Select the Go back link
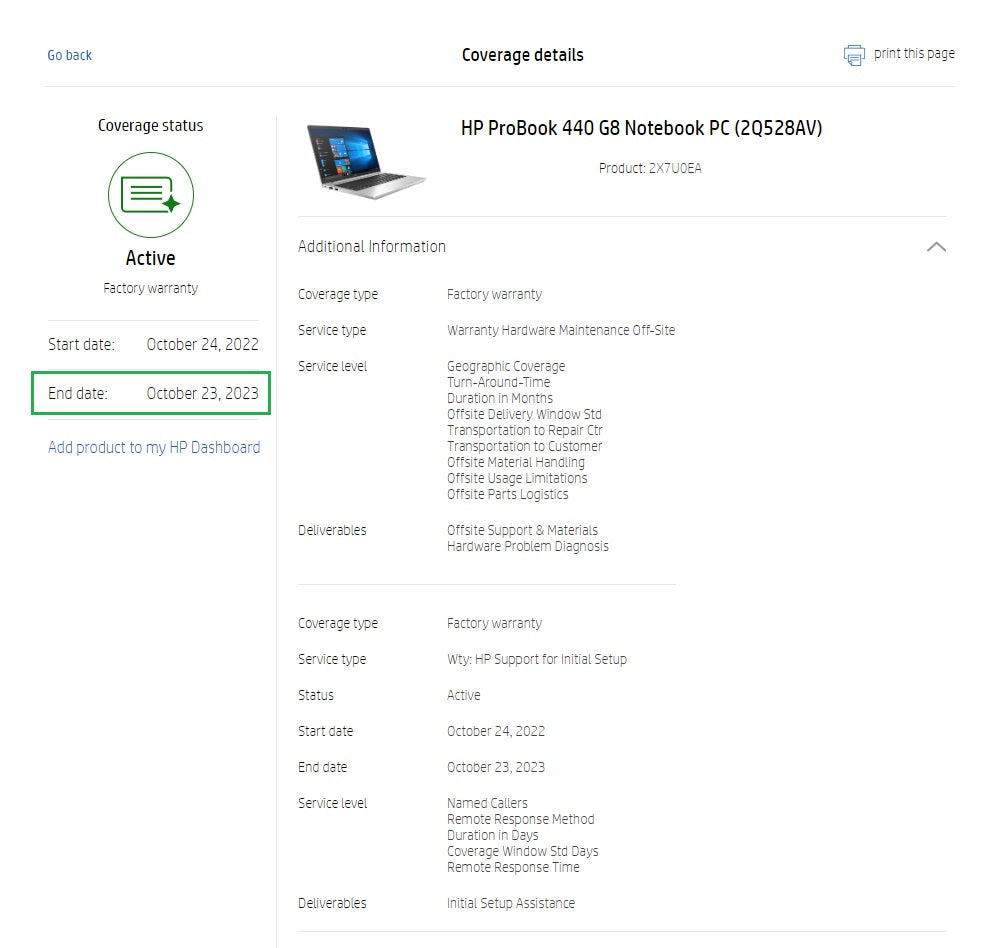 click(69, 55)
